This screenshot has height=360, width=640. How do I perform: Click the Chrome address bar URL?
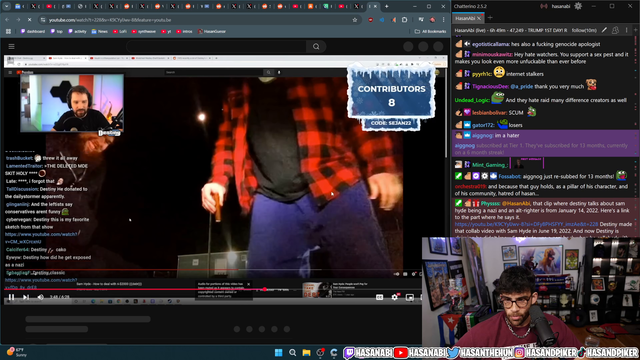pyautogui.click(x=110, y=20)
